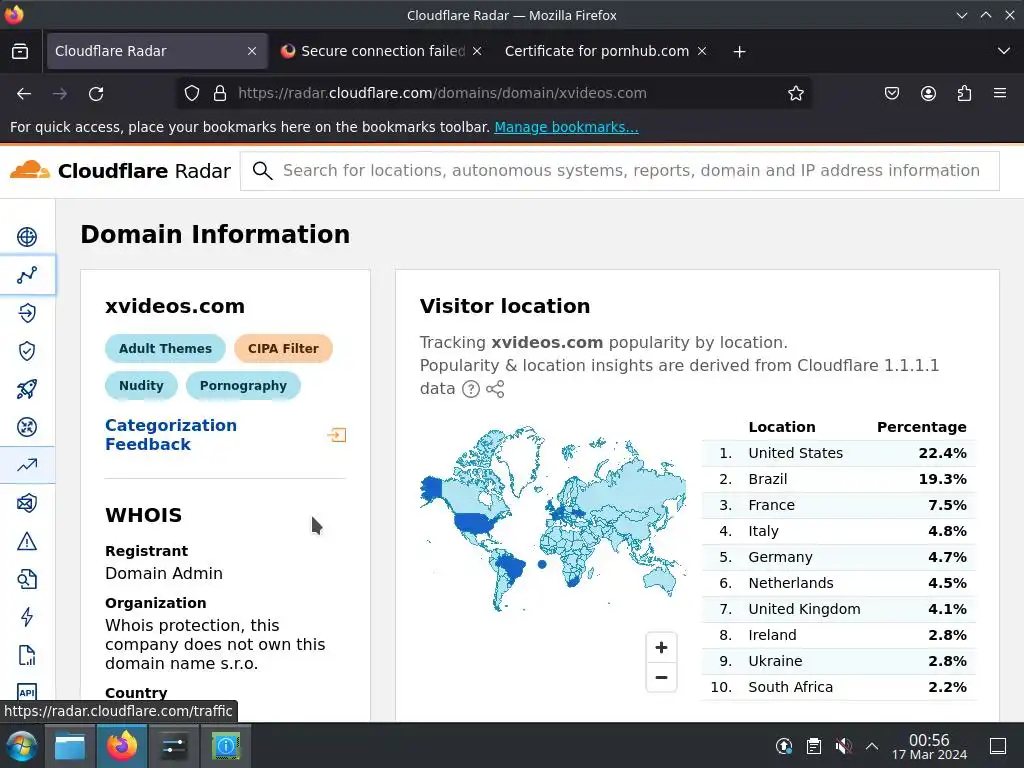Close the Secure connection failed tab
The height and width of the screenshot is (768, 1024).
point(477,51)
